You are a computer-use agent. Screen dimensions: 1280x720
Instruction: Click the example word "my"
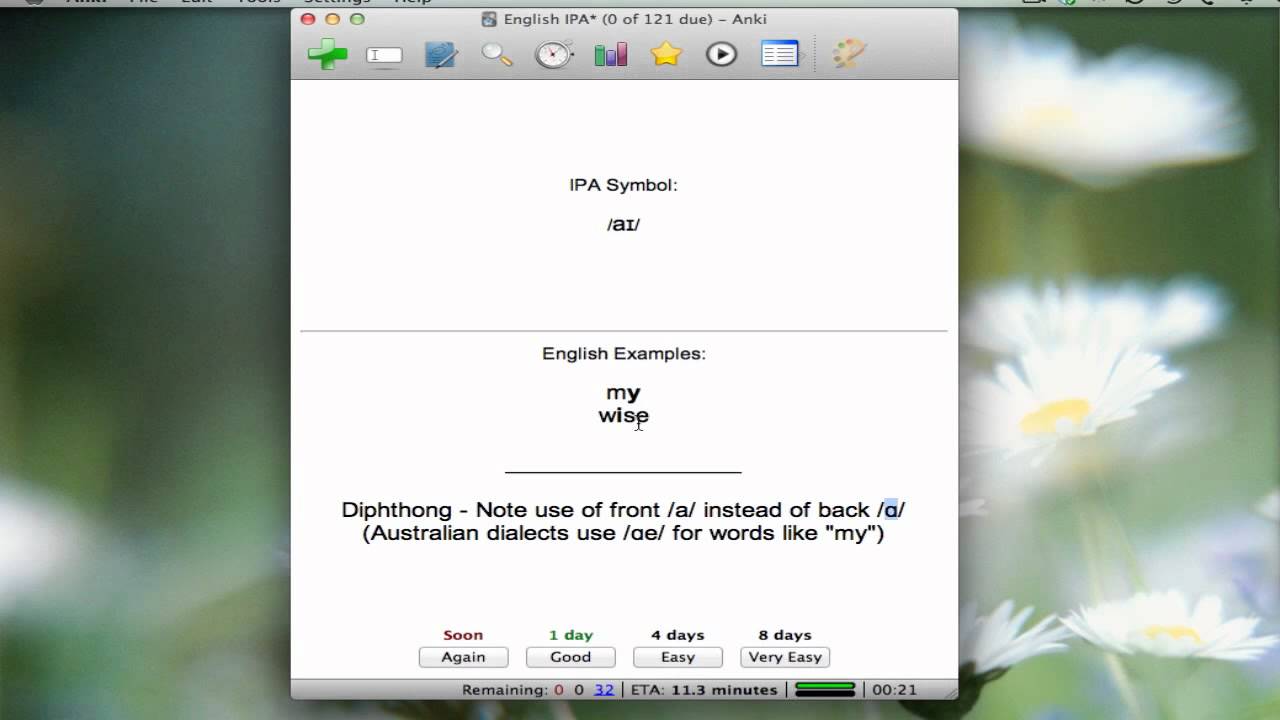(x=623, y=393)
